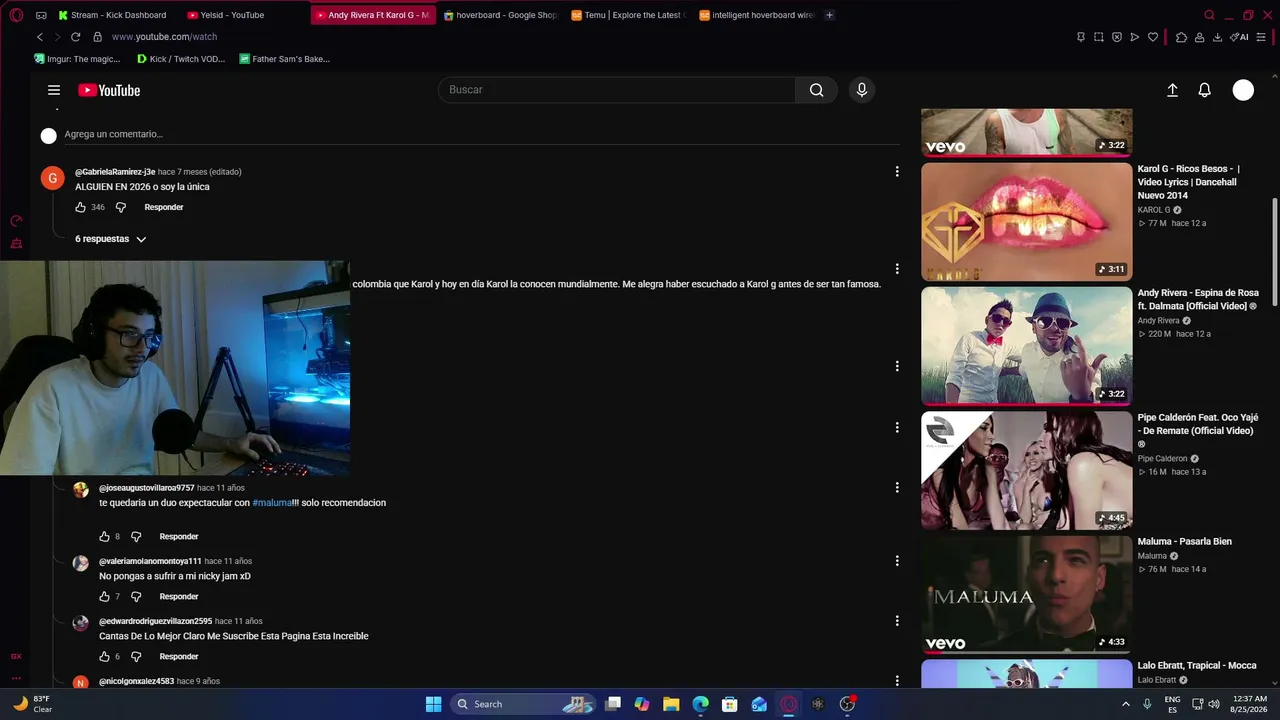Open GX Corner in the Opera sidebar
This screenshot has height=720, width=1280.
click(16, 656)
